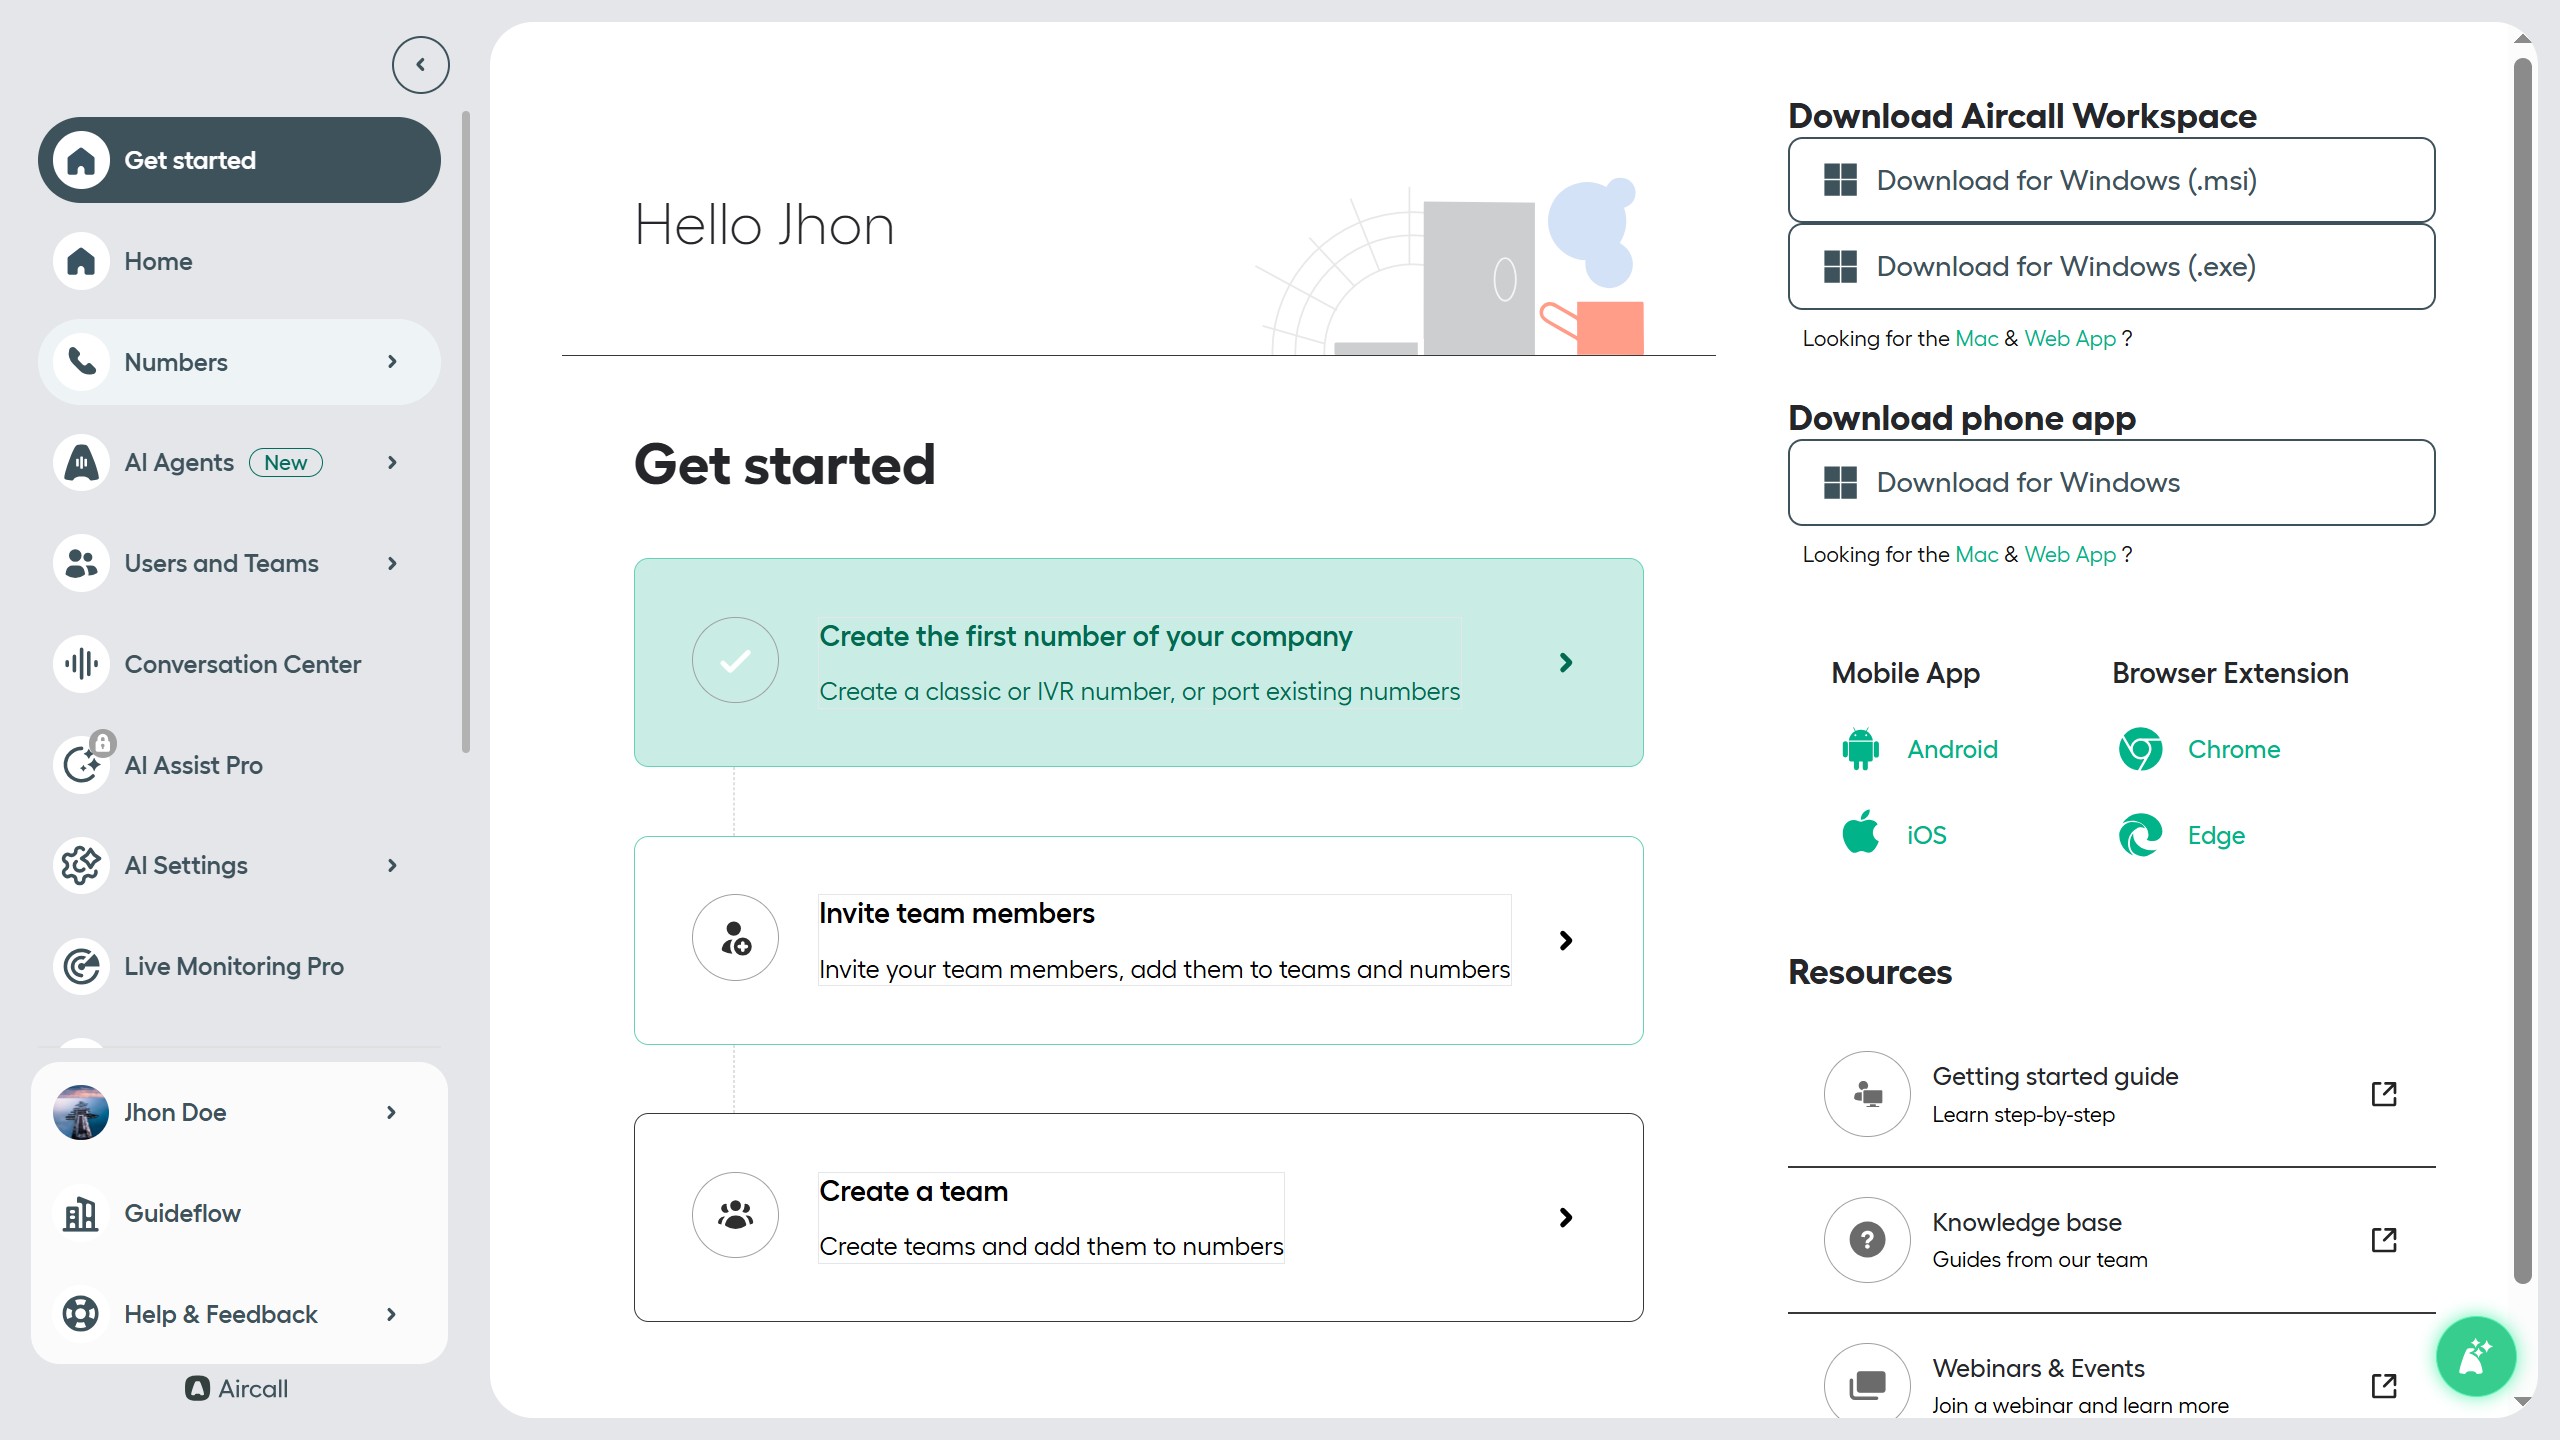Viewport: 2560px width, 1440px height.
Task: Open Conversation Center from the sidebar
Action: pos(239,664)
